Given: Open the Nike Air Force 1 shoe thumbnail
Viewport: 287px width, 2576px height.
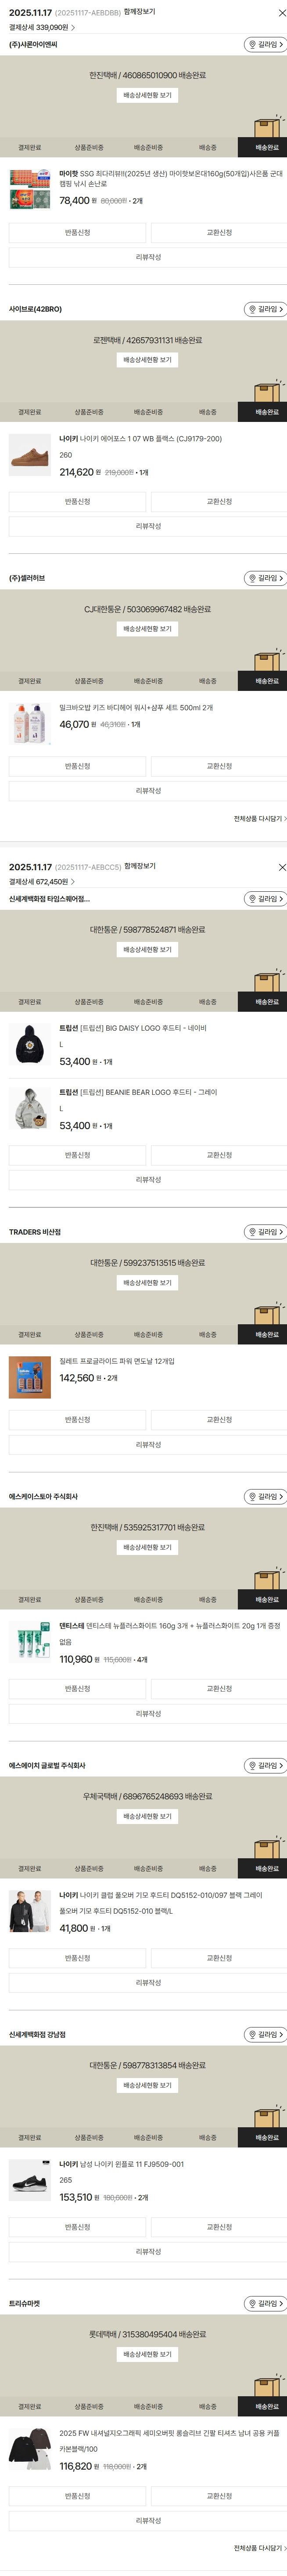Looking at the screenshot, I should click(30, 455).
